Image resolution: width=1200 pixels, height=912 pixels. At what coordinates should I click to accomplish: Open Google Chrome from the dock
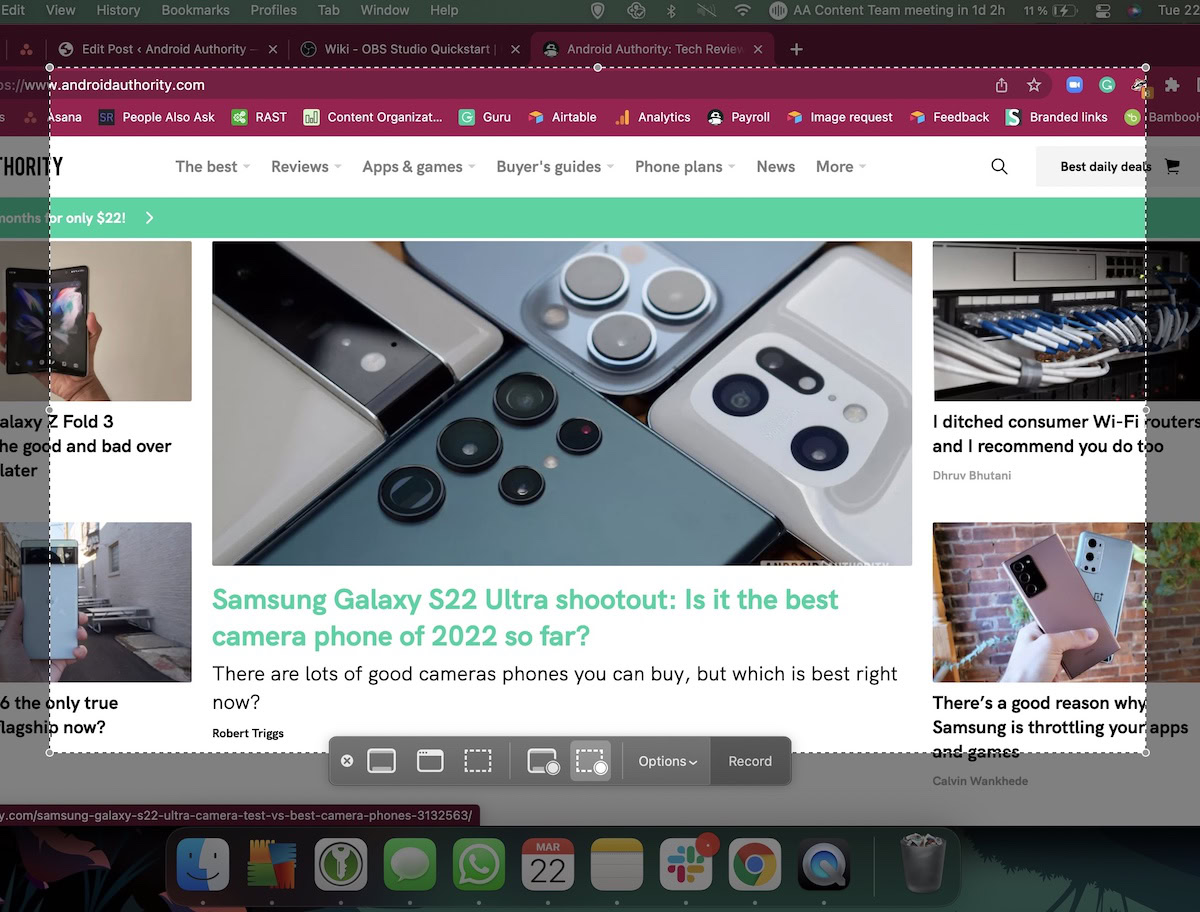[755, 864]
